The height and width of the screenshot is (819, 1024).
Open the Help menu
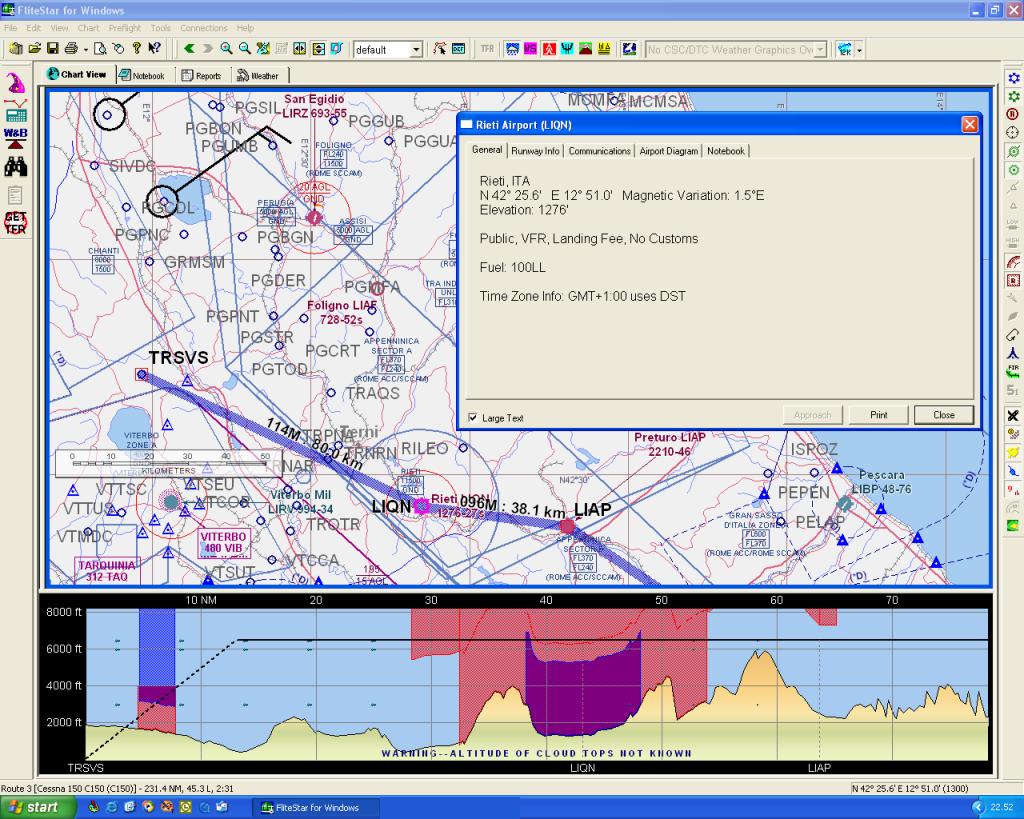click(245, 28)
